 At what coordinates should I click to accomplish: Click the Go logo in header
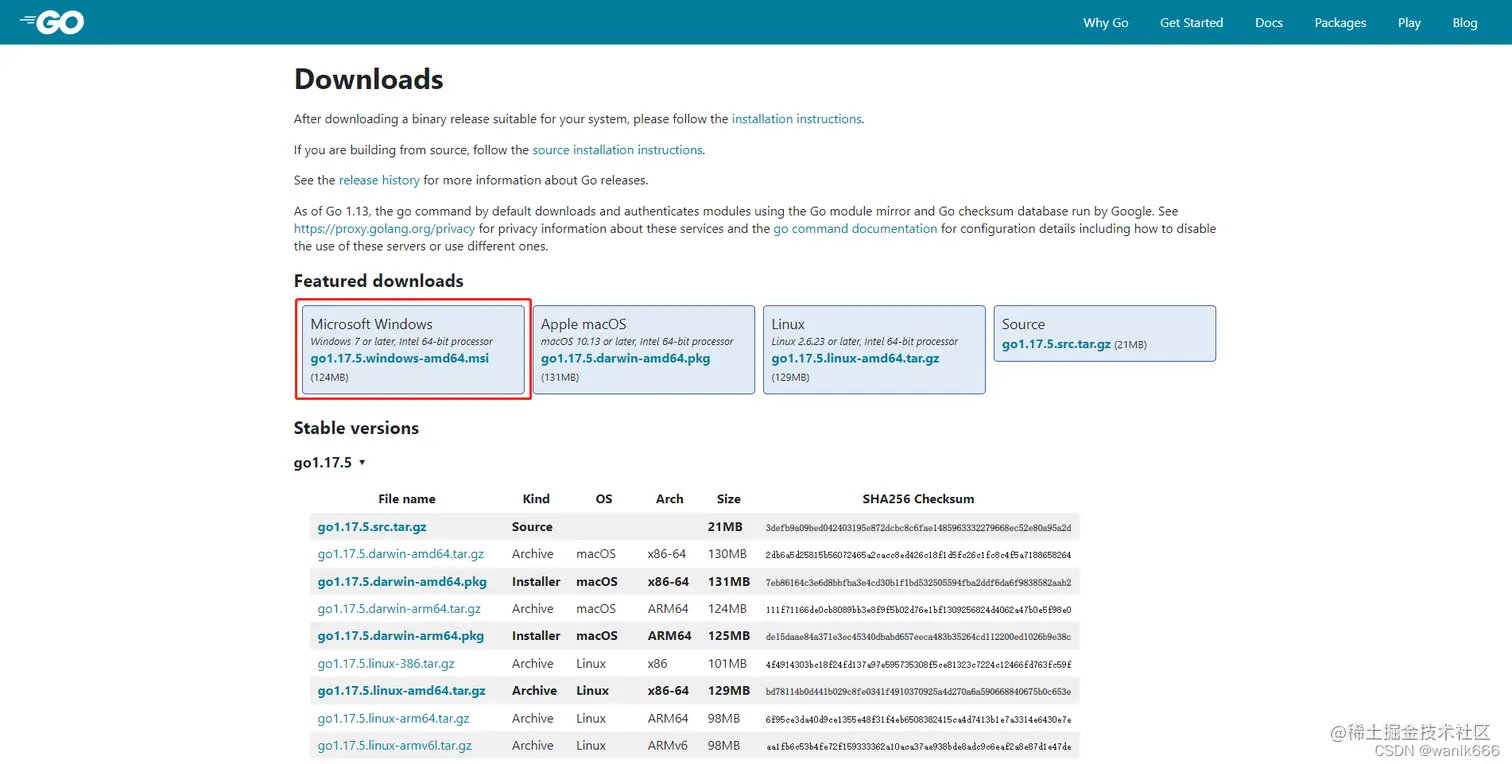coord(51,22)
